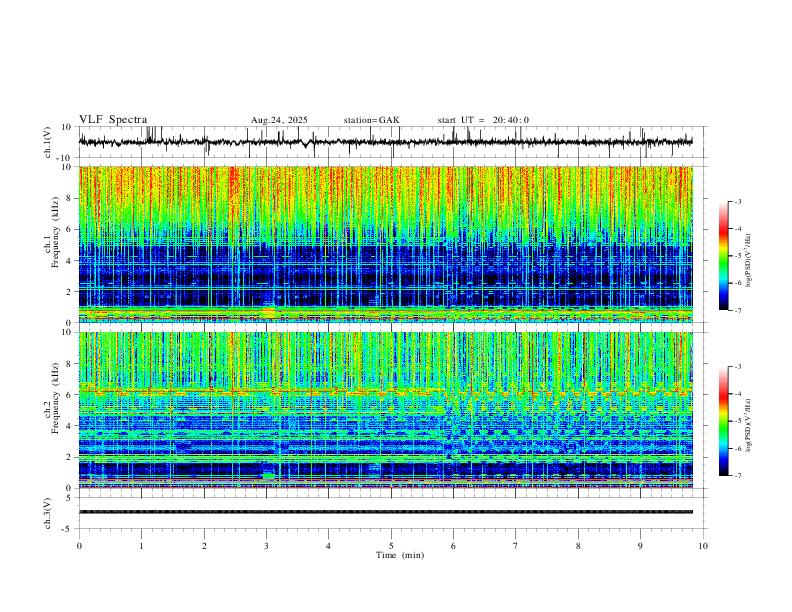Click inside the ch.1 spectrogram panel

(x=385, y=244)
